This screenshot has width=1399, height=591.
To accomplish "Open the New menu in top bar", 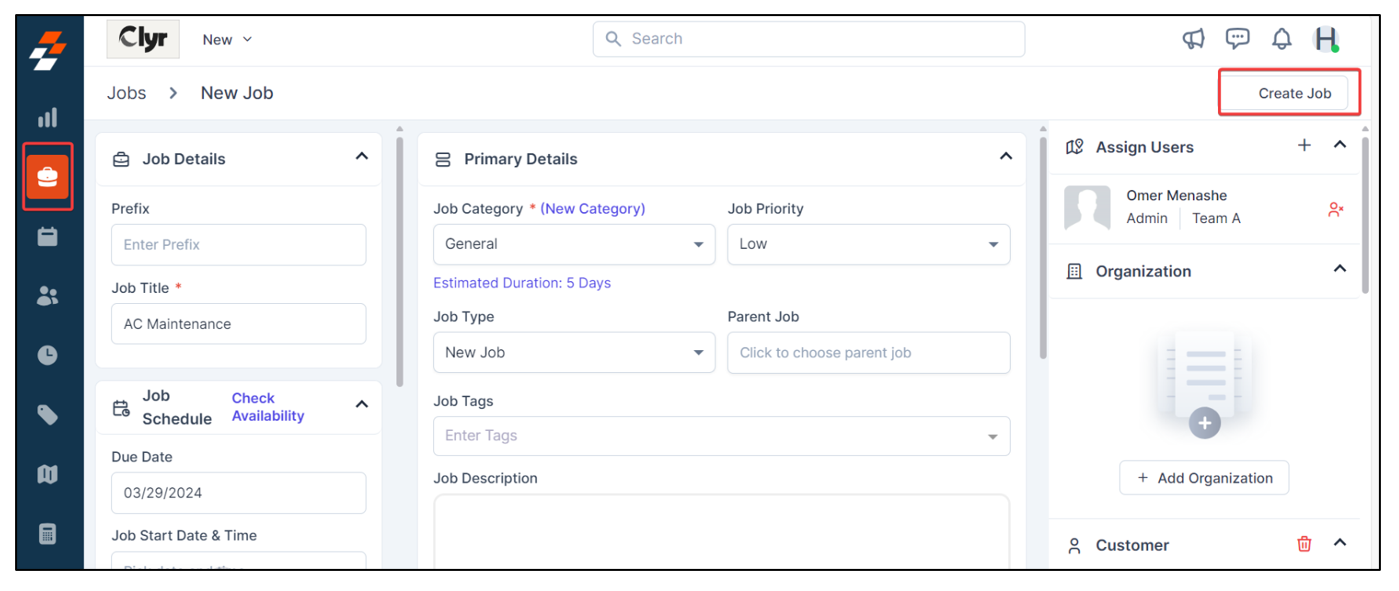I will (x=227, y=40).
